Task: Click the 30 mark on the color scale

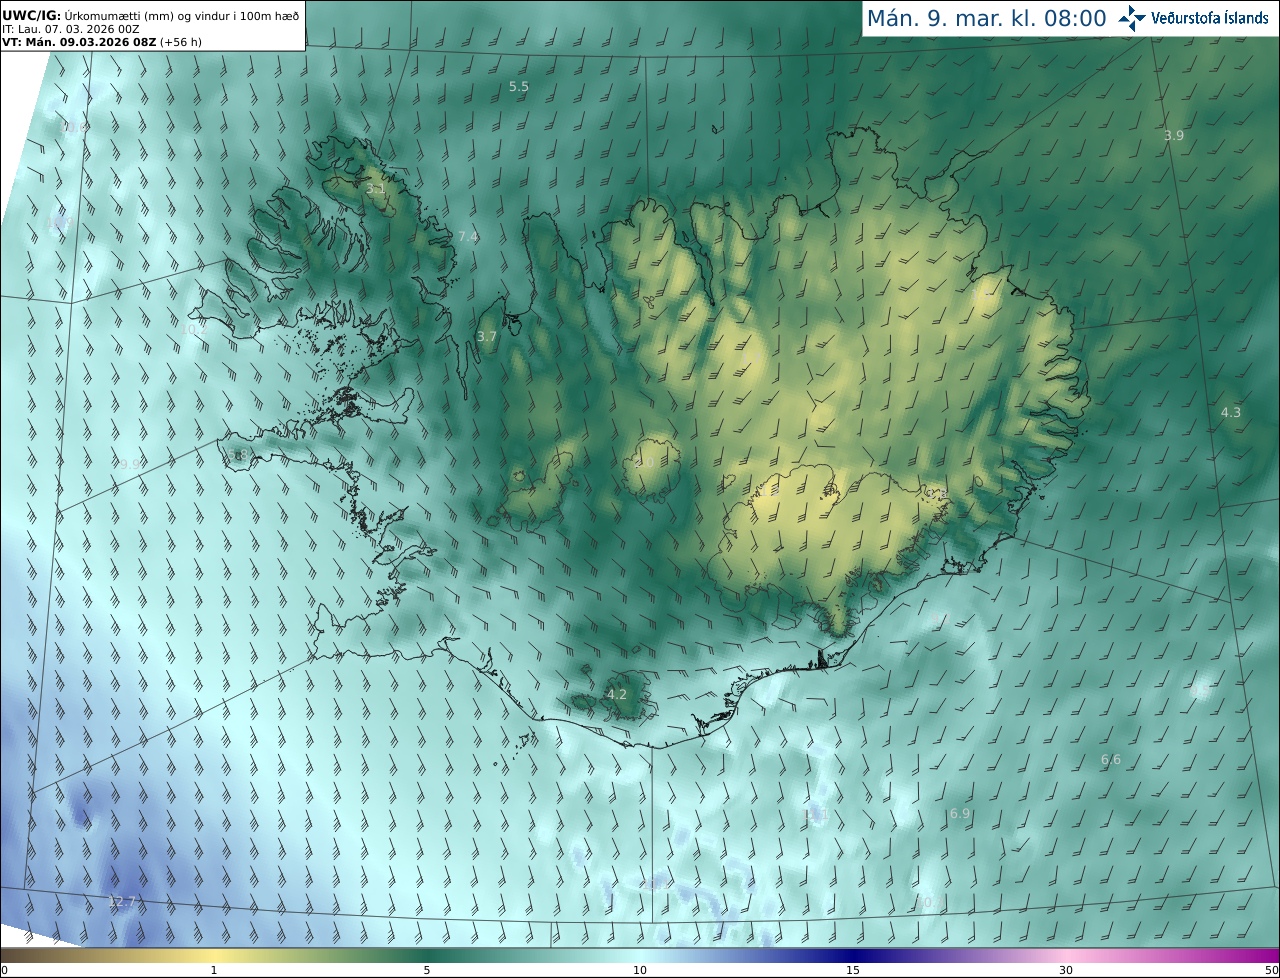Action: point(1066,970)
